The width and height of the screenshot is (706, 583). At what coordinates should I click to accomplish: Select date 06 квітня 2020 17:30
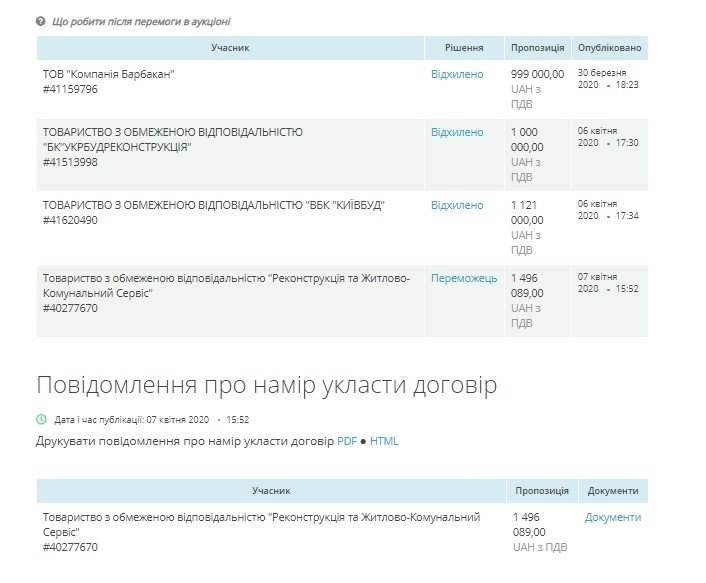pyautogui.click(x=608, y=137)
